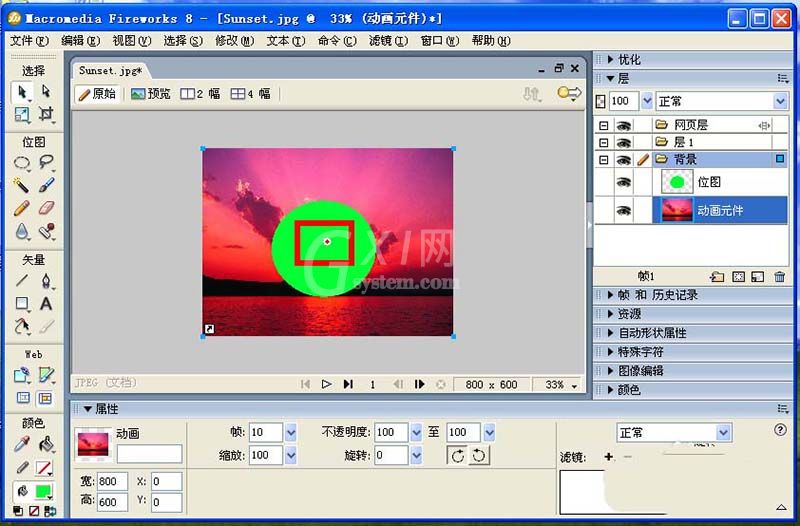Switch to the 4 幅 view tab
800x526 pixels.
(251, 94)
